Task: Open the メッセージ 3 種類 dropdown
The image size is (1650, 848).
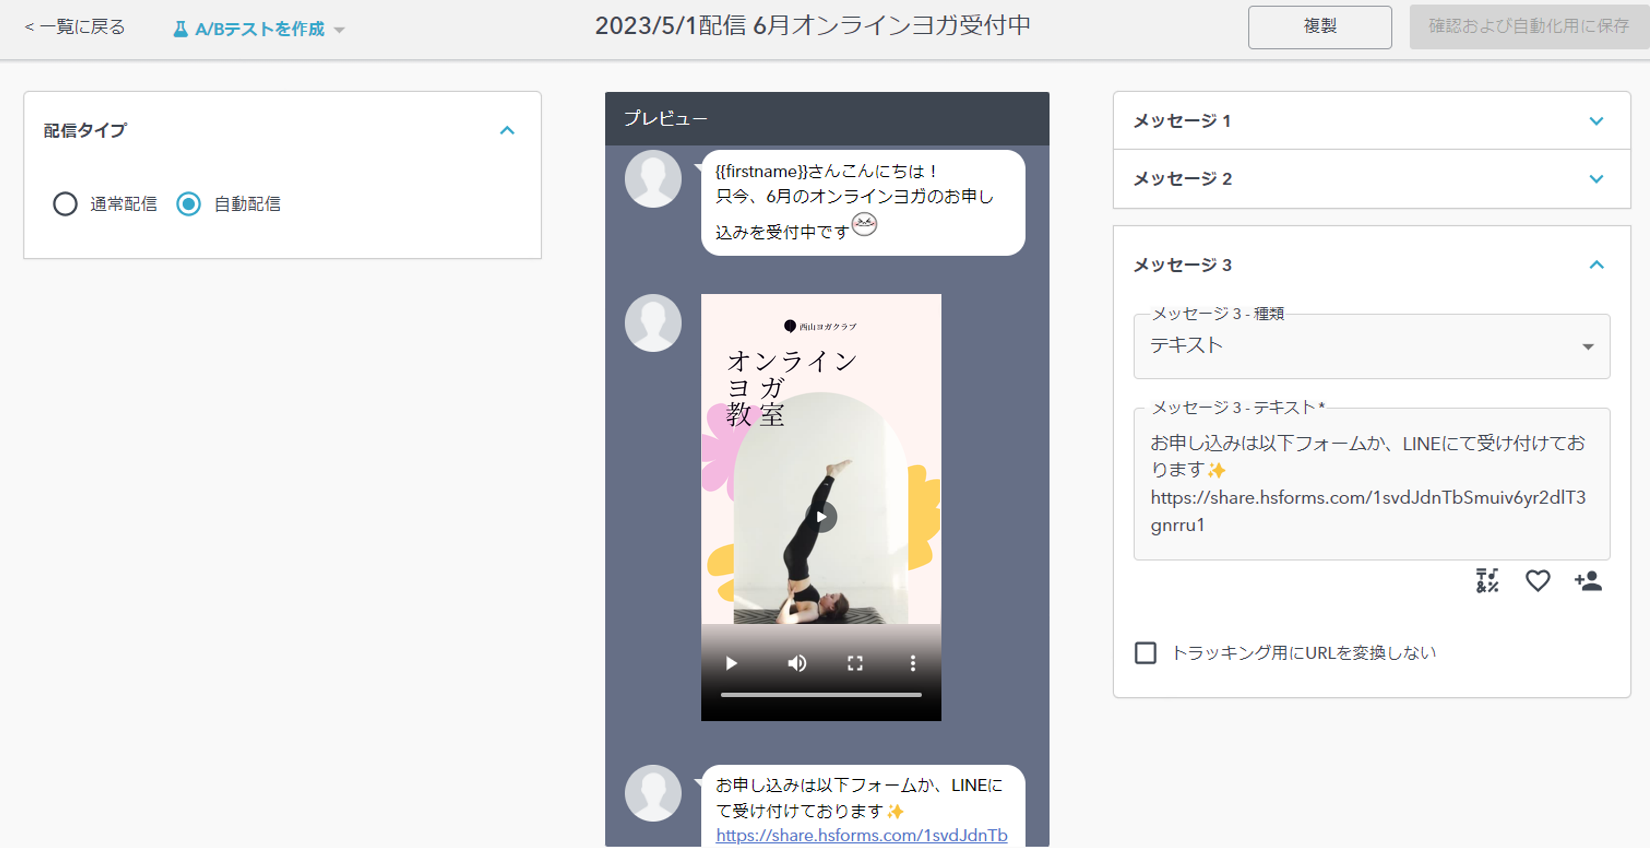Action: pos(1370,346)
